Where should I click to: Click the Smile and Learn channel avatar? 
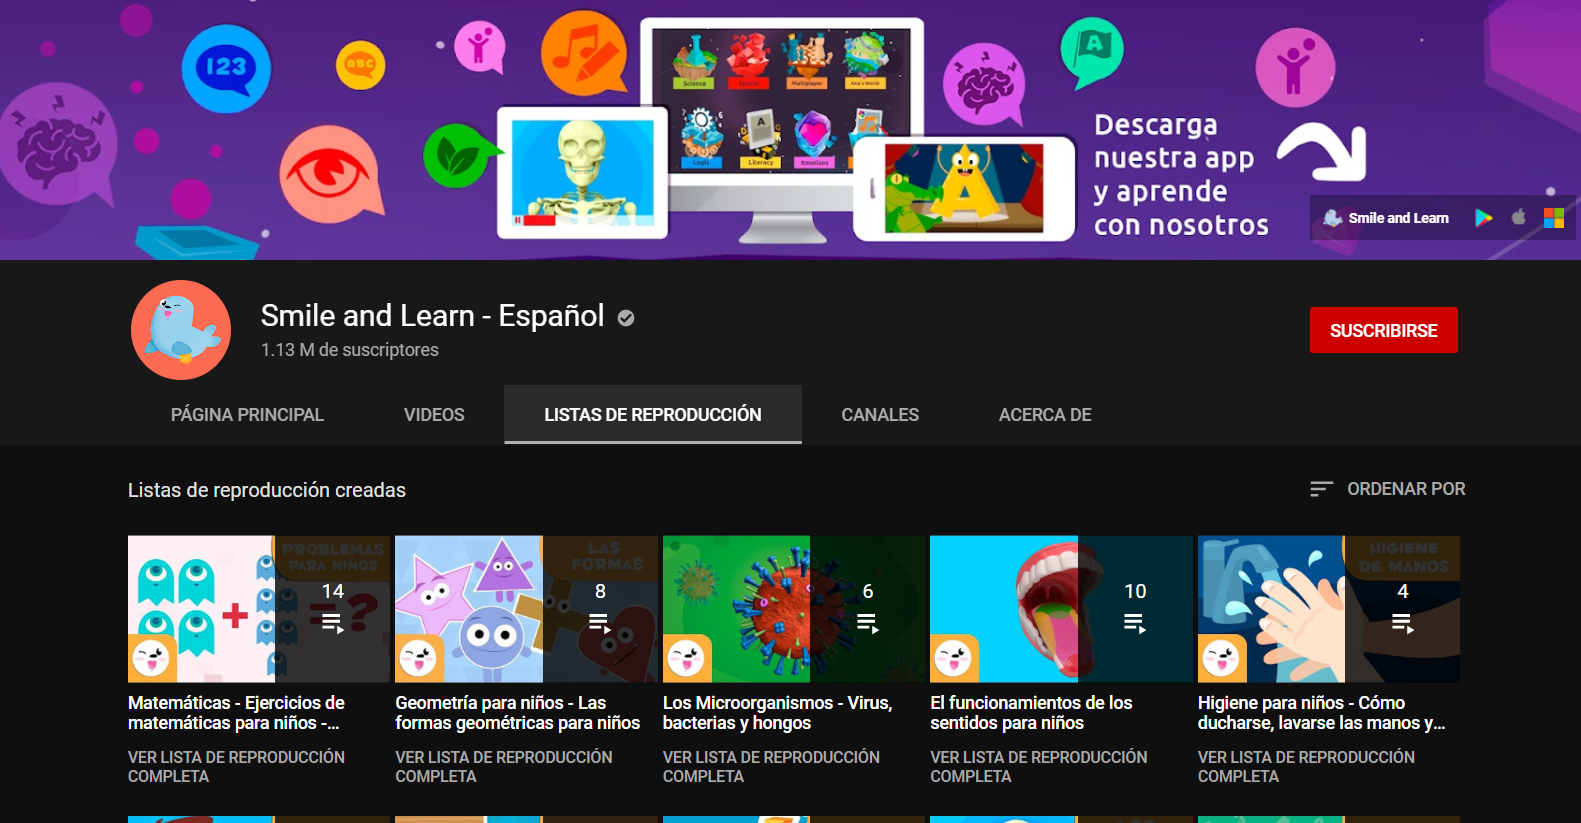tap(181, 330)
